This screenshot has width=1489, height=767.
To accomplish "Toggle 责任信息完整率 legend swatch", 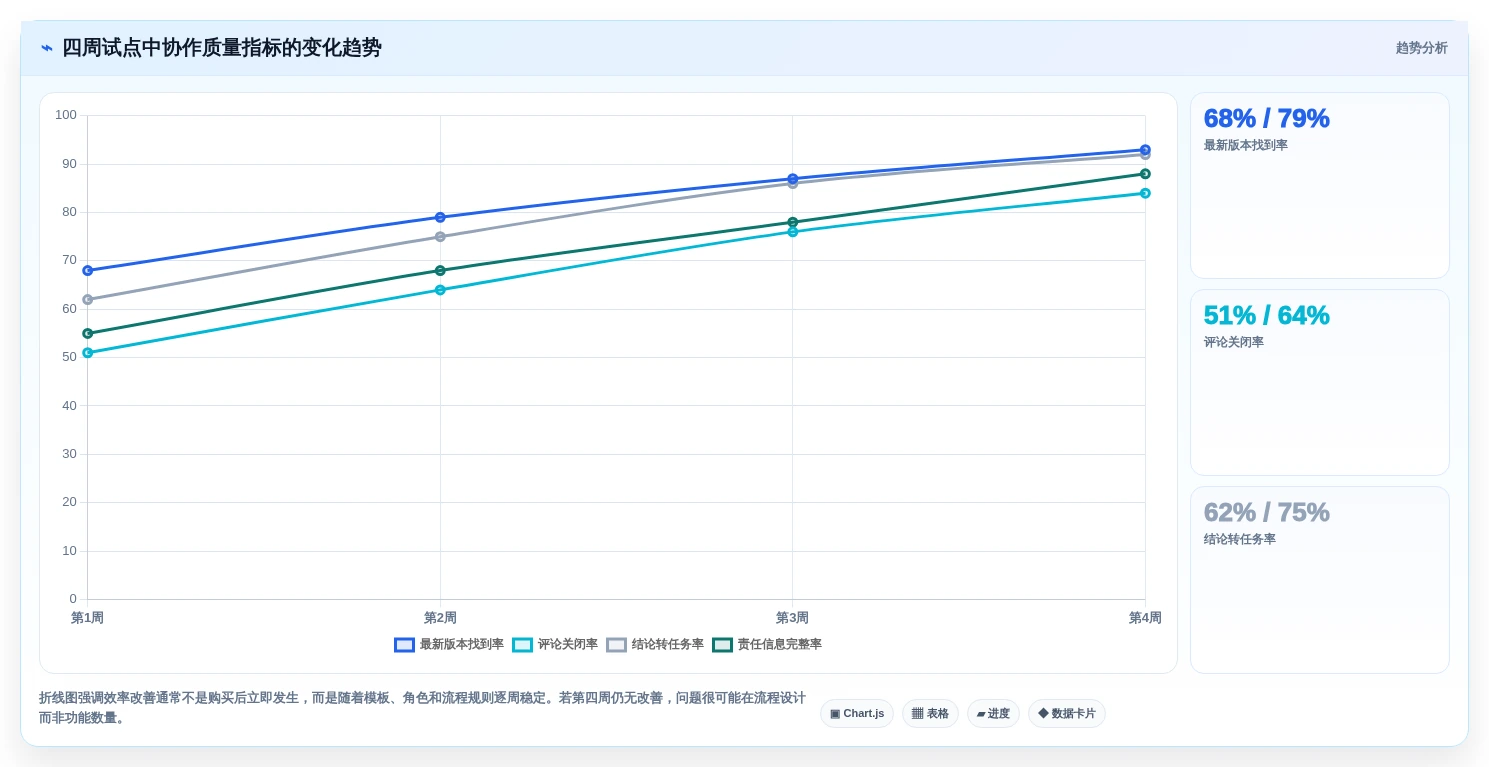I will pyautogui.click(x=722, y=645).
